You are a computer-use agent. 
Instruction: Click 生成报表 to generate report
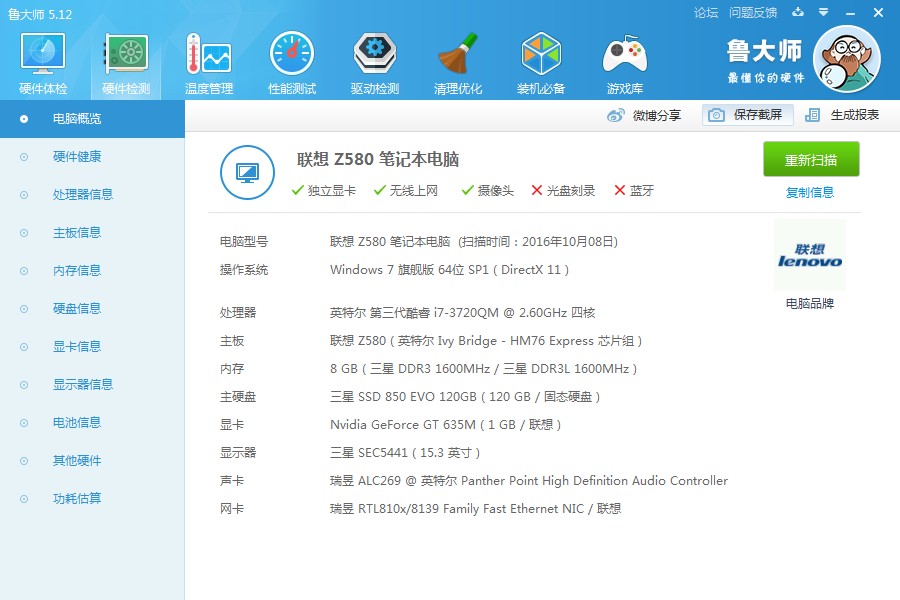[x=855, y=115]
